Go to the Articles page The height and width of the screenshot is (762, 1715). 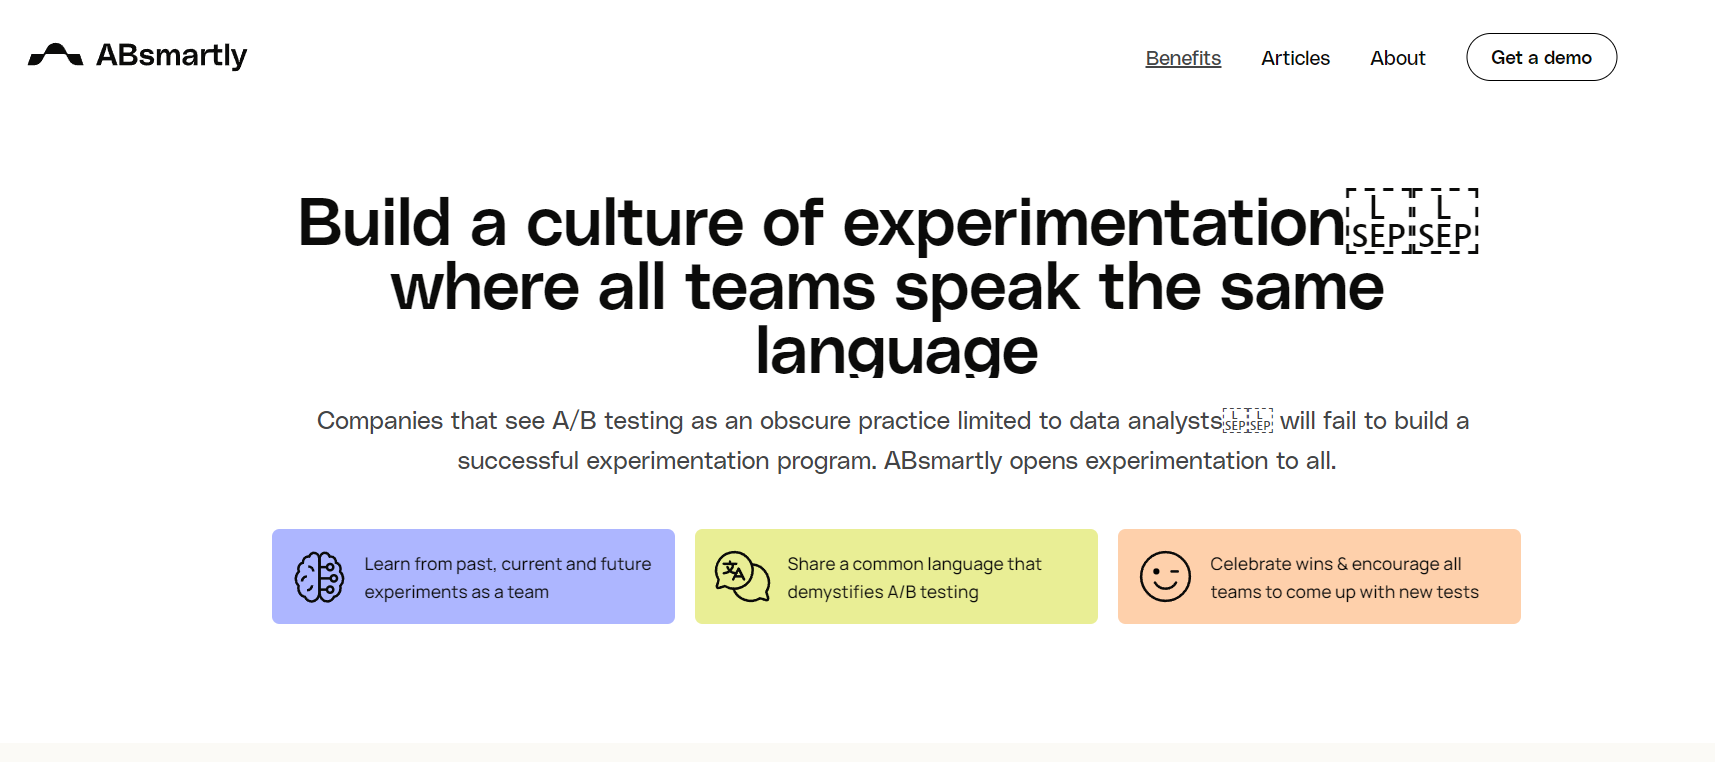(1295, 58)
